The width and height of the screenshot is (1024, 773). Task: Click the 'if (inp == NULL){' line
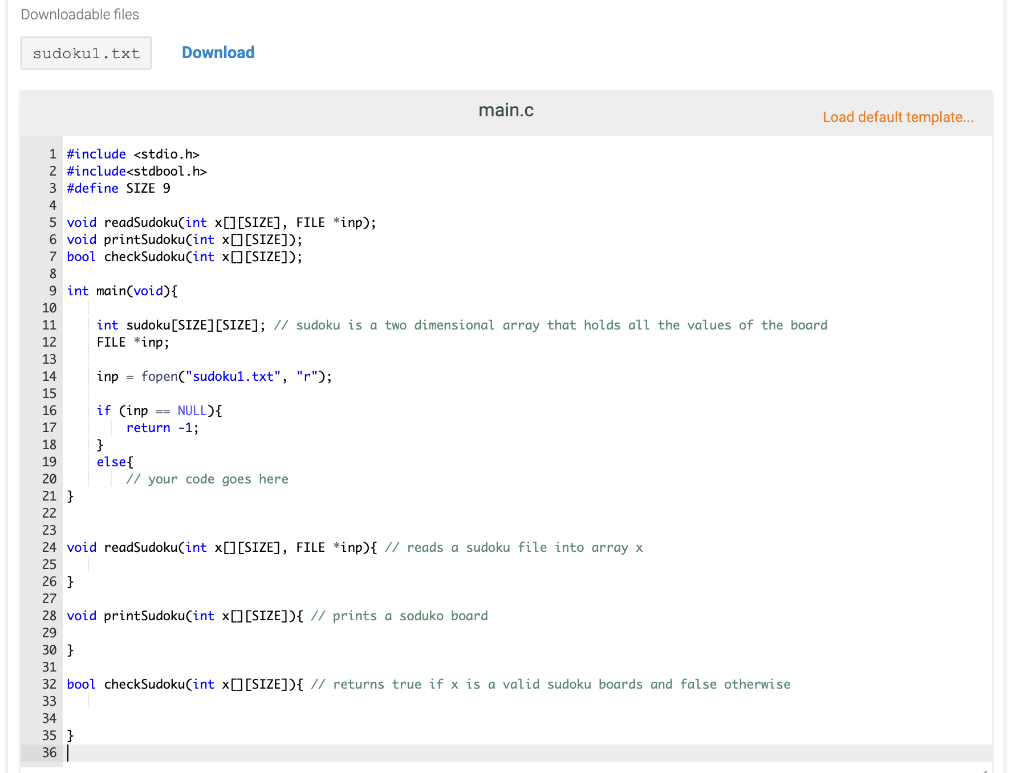click(159, 411)
